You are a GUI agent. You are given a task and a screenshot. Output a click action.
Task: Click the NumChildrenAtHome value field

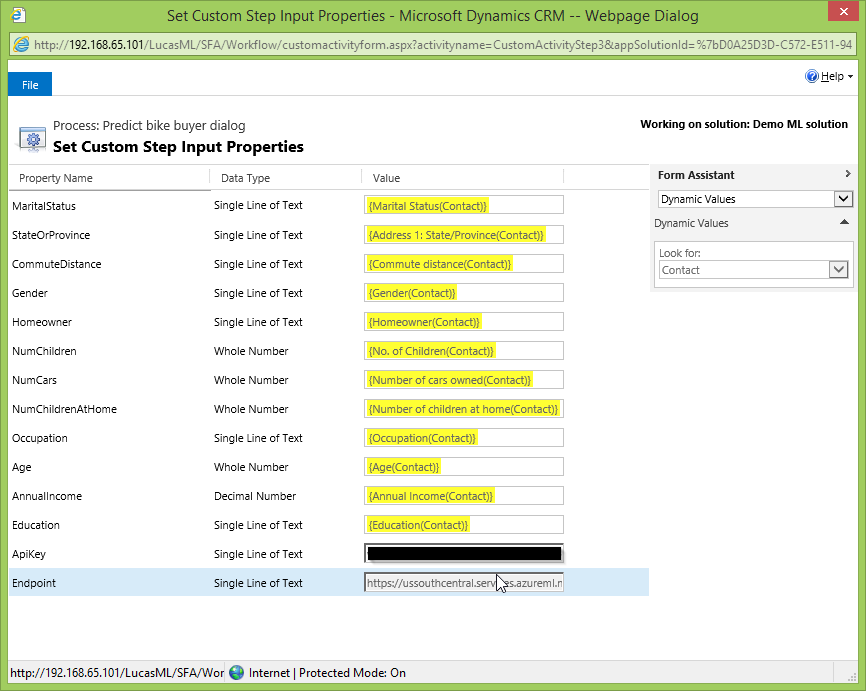[x=464, y=408]
